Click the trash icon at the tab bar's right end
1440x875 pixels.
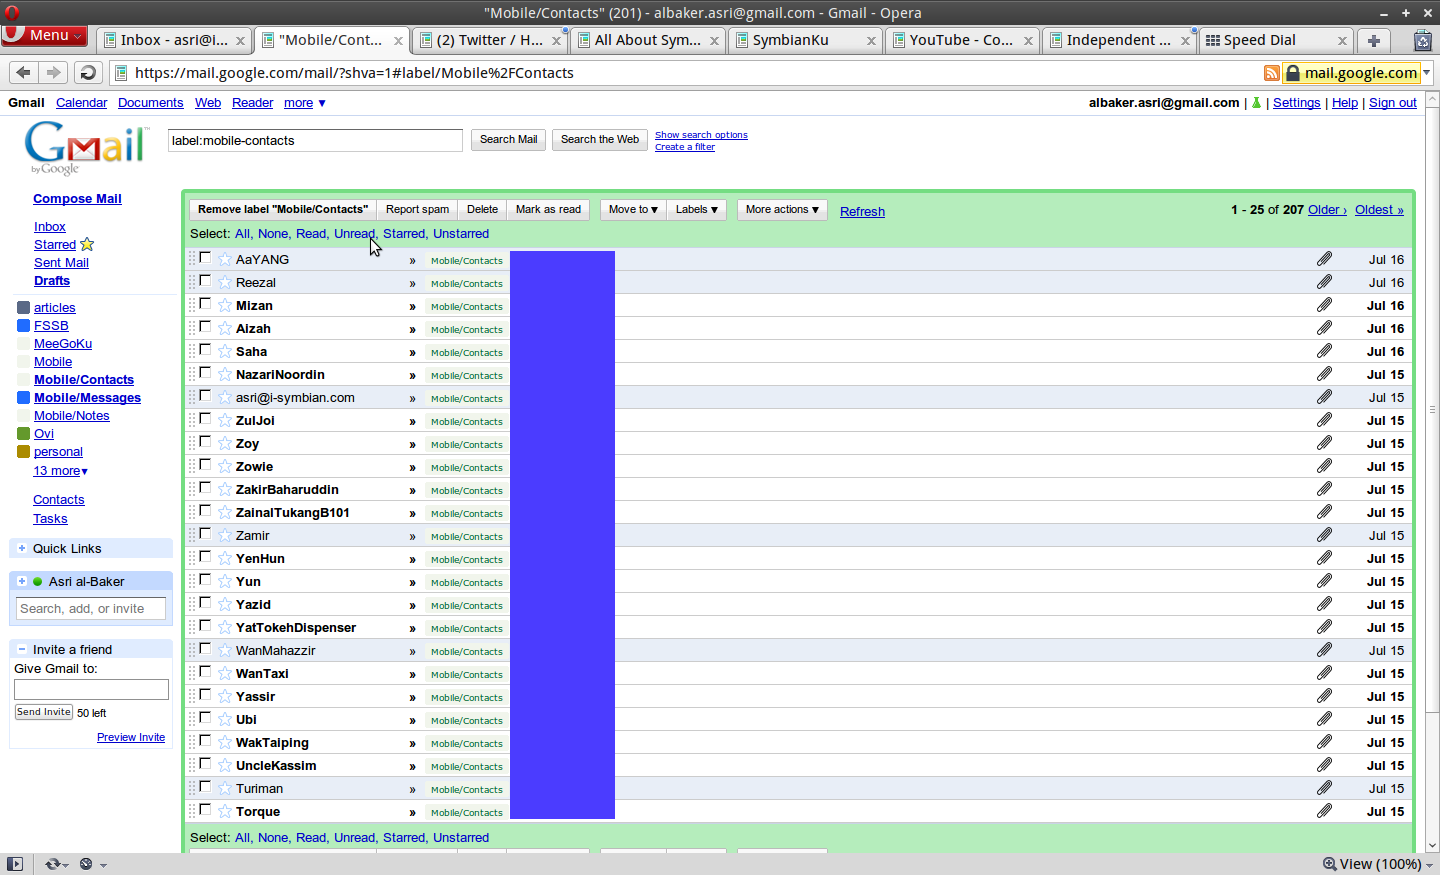1421,40
